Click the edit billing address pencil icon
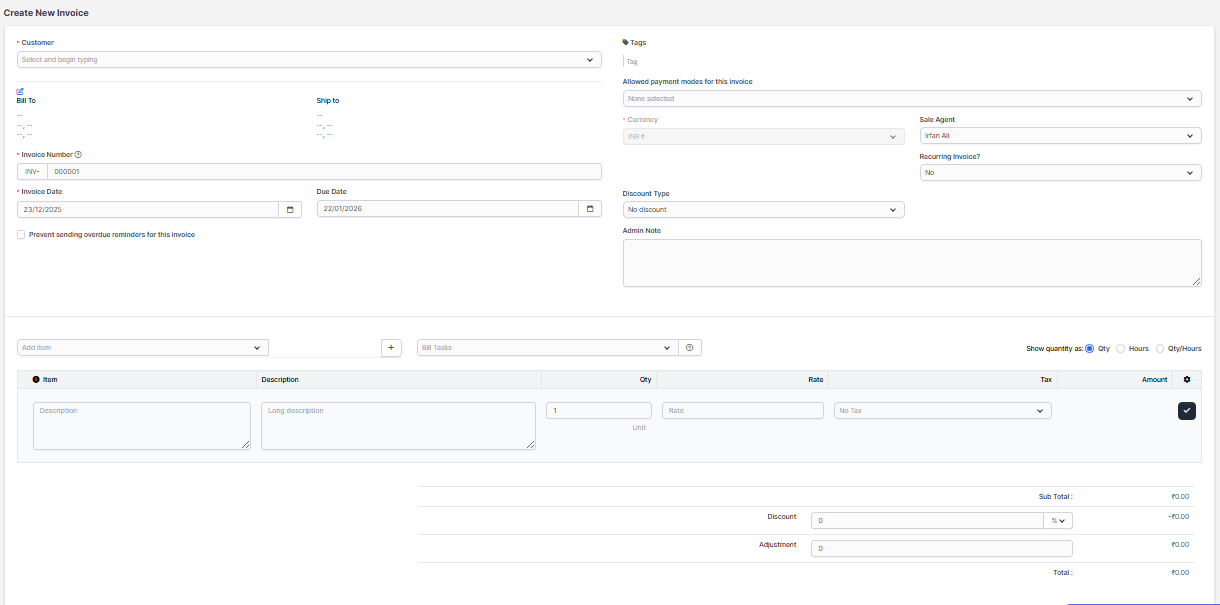1220x605 pixels. click(x=20, y=91)
